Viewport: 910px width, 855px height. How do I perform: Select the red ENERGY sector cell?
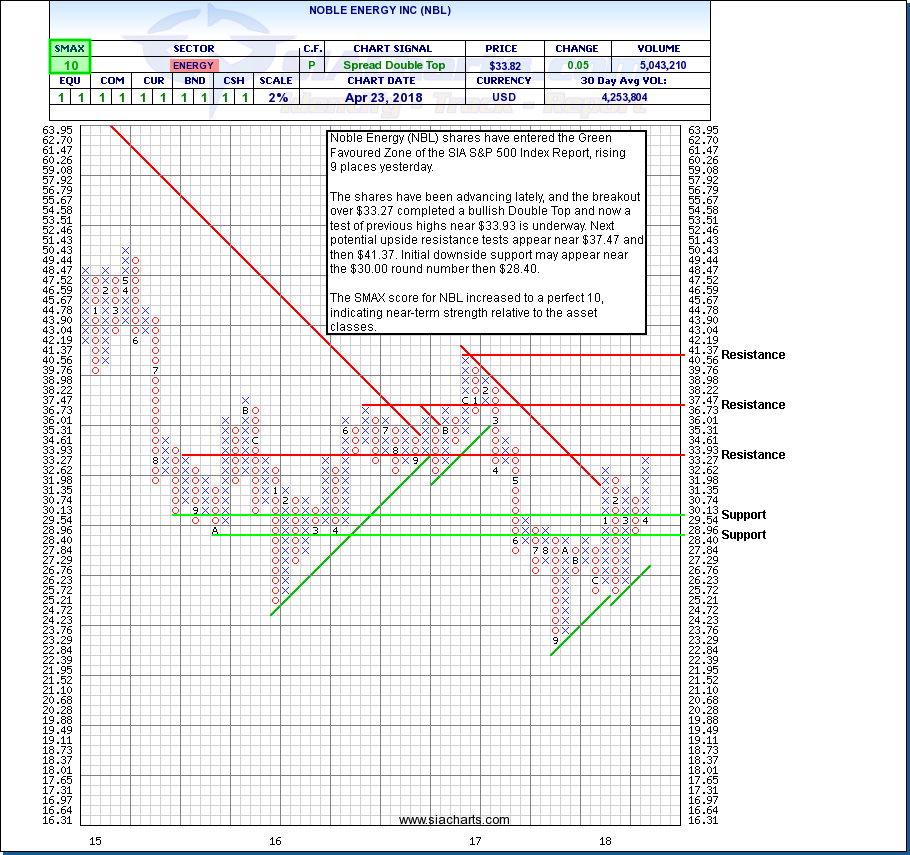coord(193,65)
